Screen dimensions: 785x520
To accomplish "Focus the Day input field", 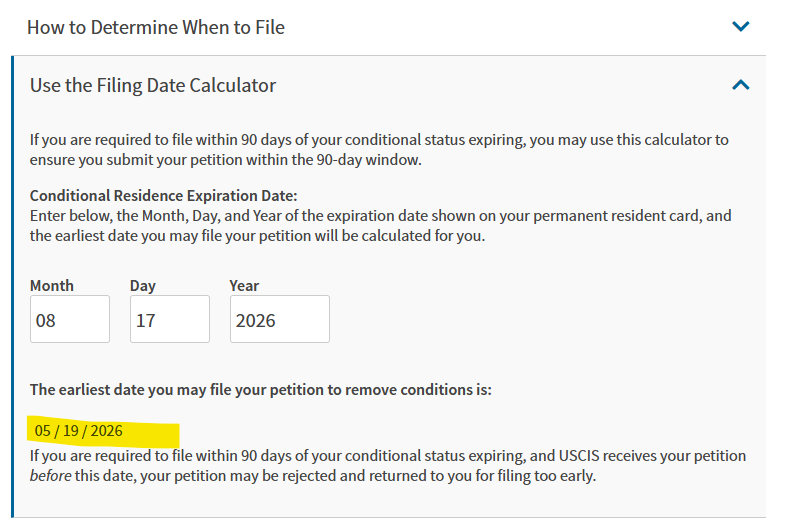I will coord(169,320).
